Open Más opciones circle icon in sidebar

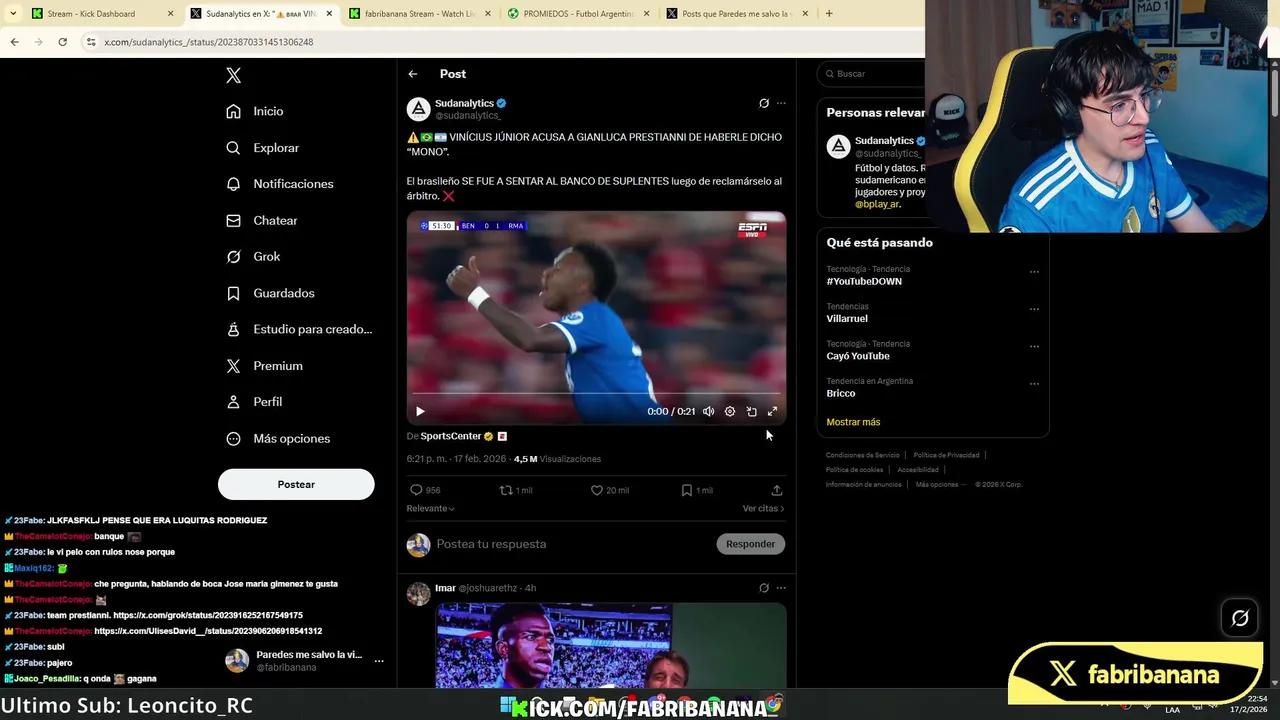coord(233,438)
